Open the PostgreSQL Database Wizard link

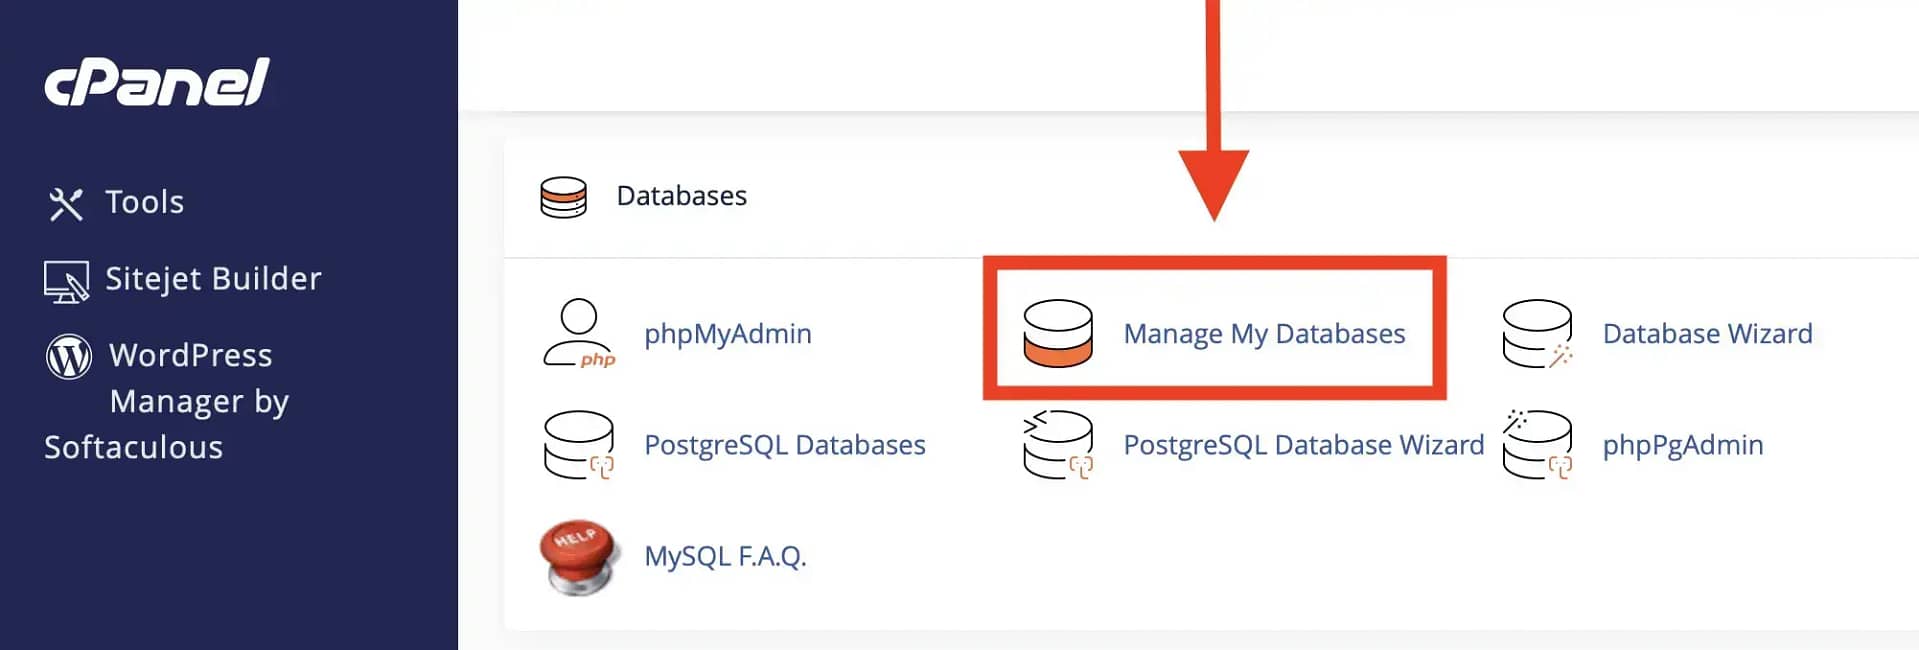click(x=1303, y=445)
